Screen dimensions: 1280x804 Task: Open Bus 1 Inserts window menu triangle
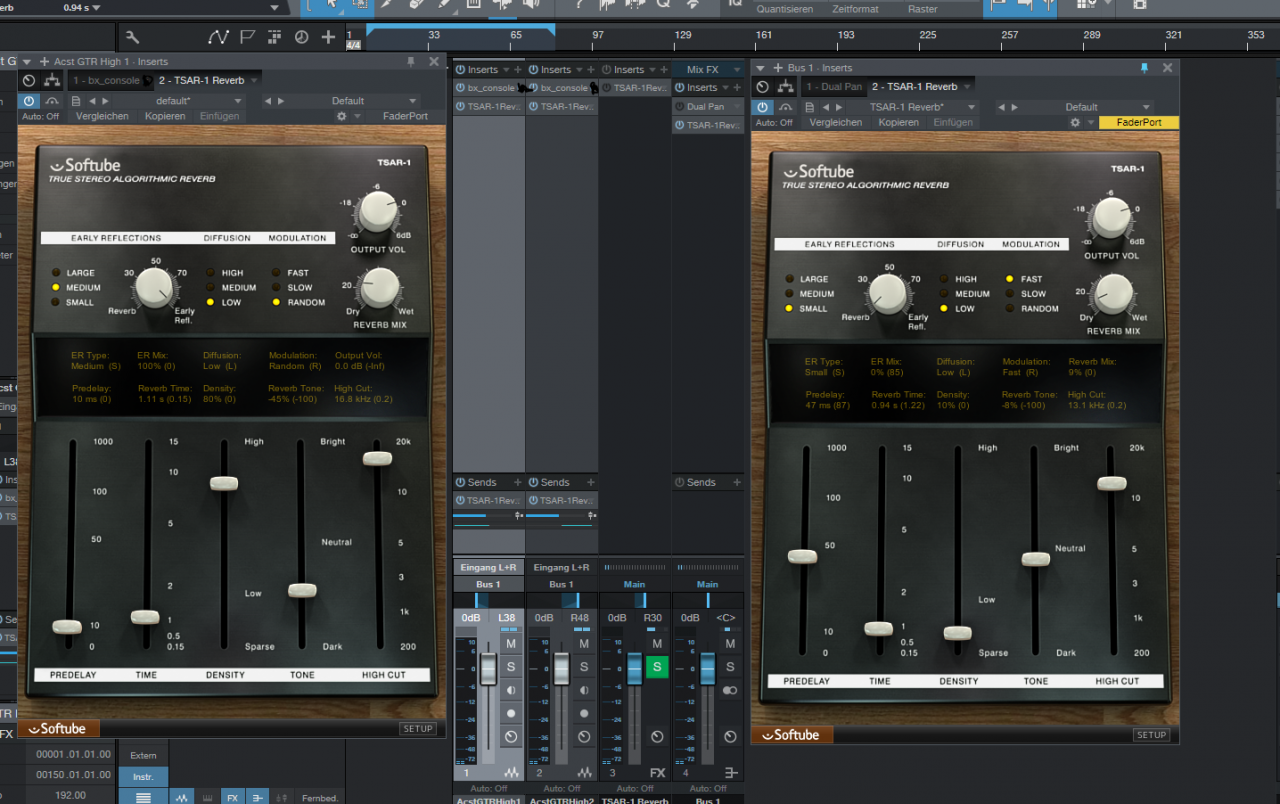[760, 68]
